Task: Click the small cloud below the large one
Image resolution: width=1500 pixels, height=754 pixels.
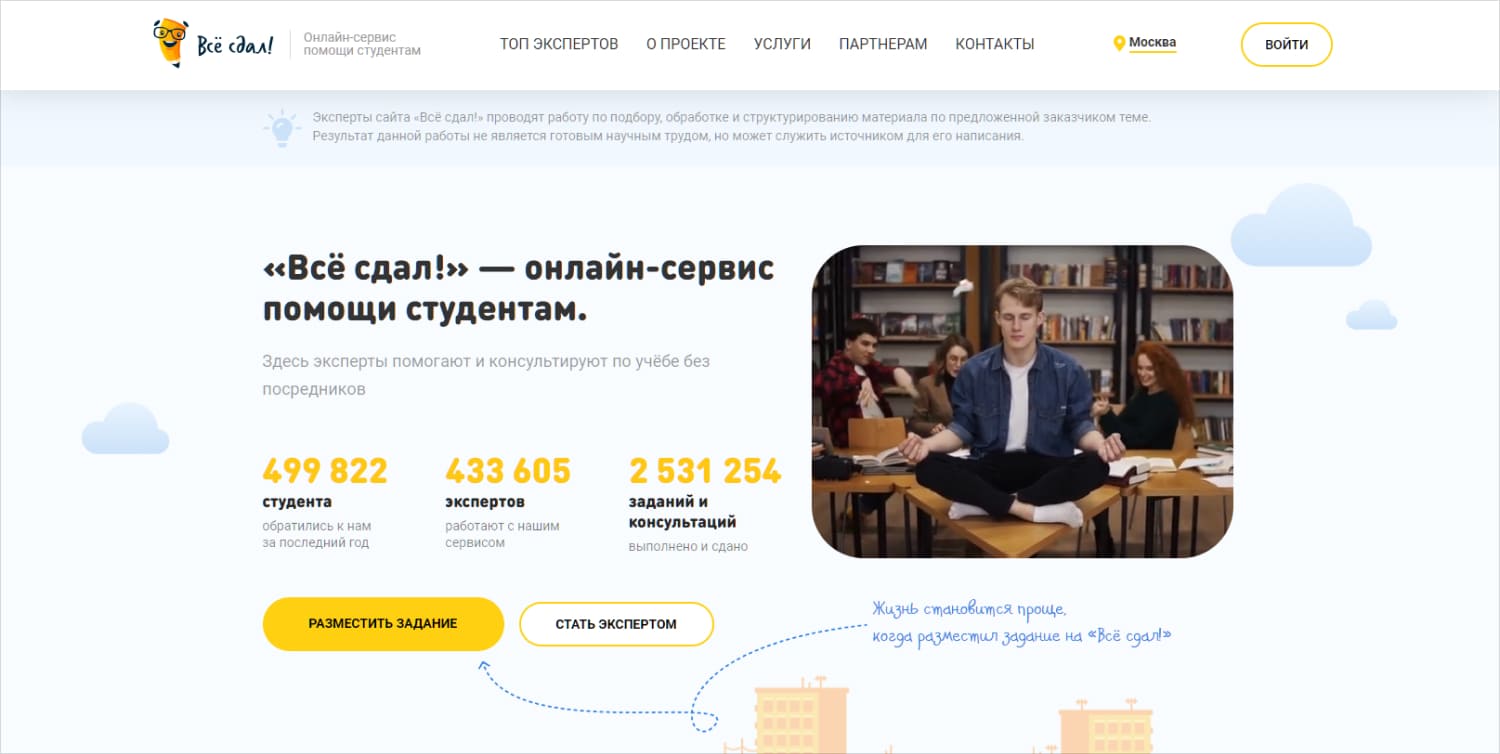Action: point(1371,314)
